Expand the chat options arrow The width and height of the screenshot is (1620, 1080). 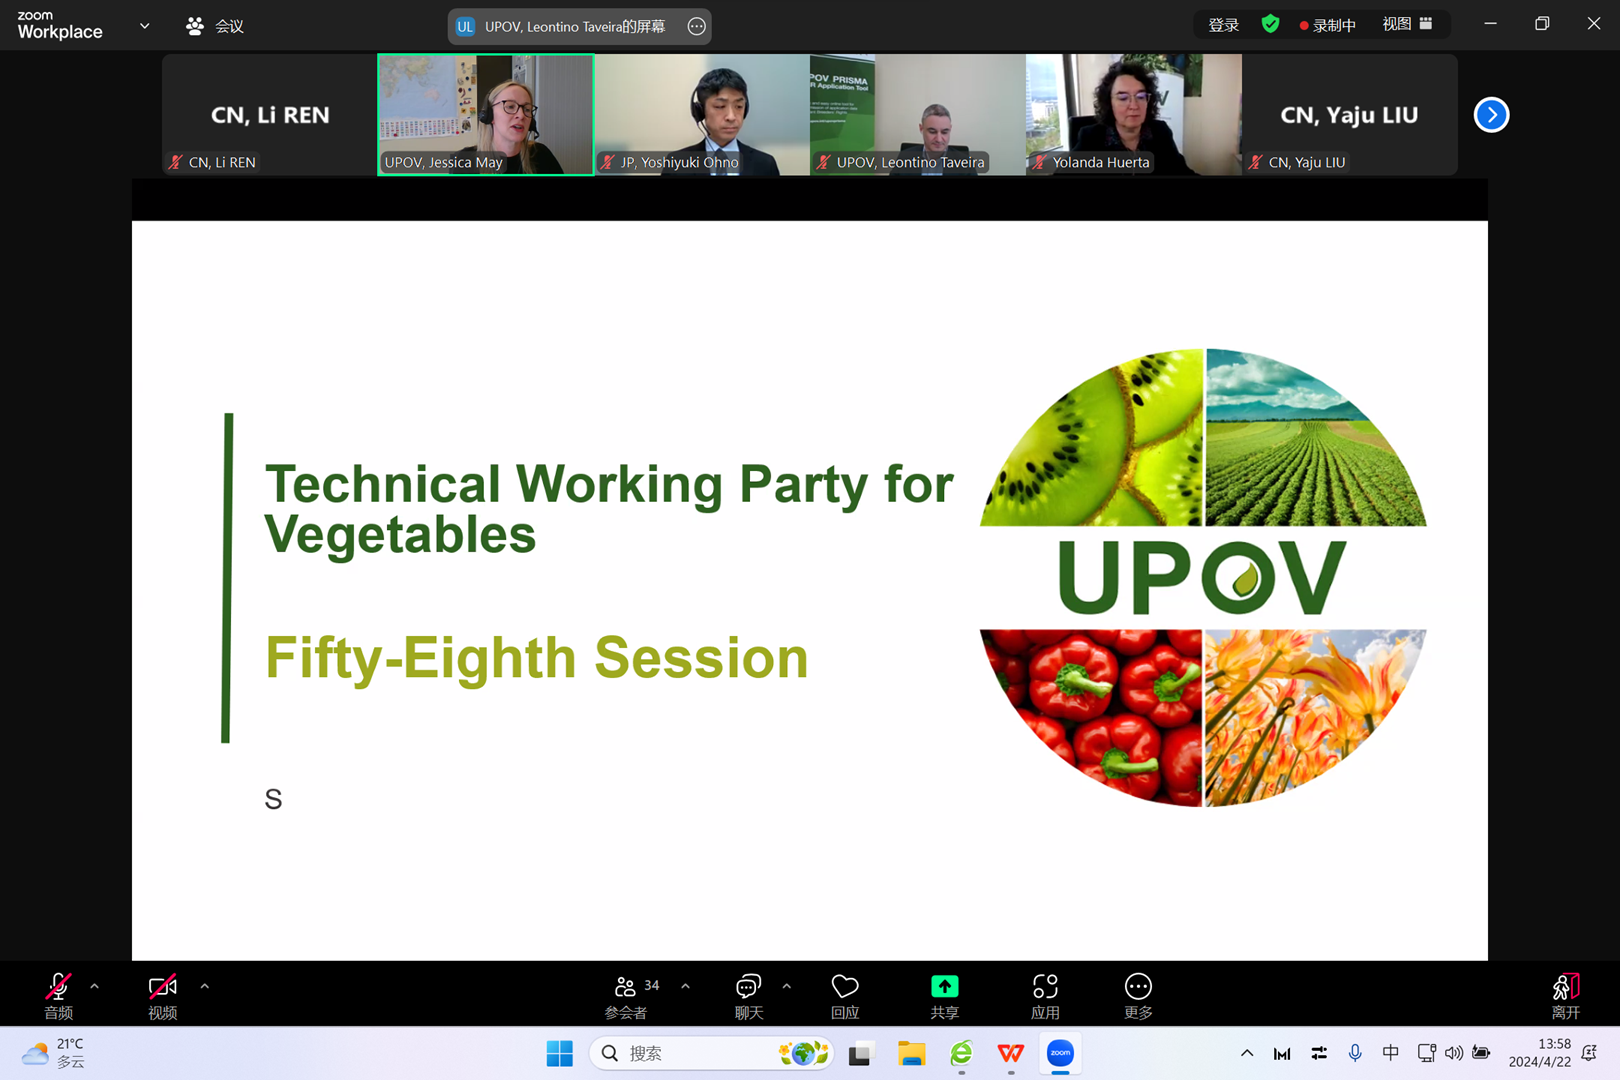coord(787,986)
